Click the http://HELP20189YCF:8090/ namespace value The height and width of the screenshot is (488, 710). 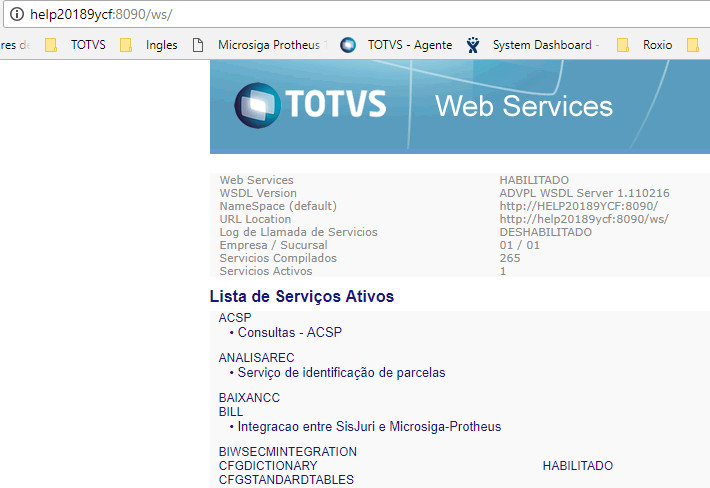tap(579, 206)
